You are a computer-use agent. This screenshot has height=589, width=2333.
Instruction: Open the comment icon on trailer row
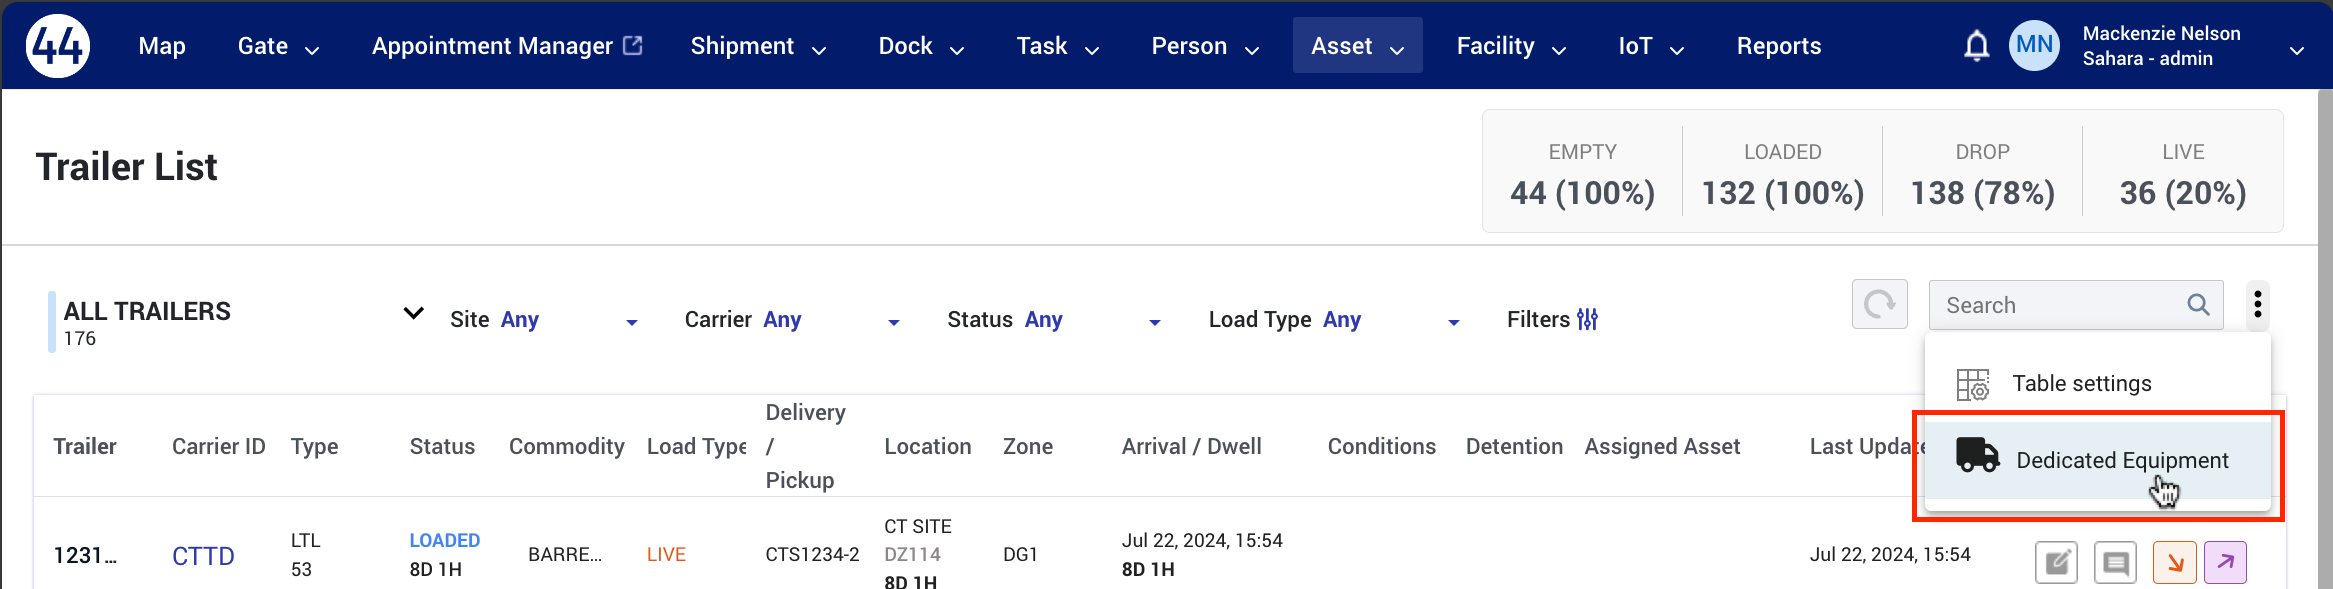point(2115,563)
